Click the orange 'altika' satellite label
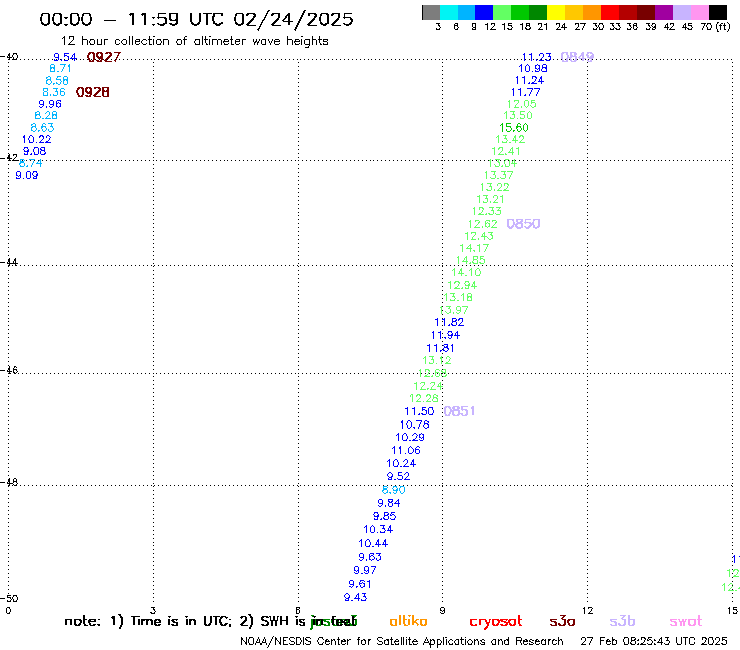Viewport: 740px width, 650px height. (x=408, y=621)
